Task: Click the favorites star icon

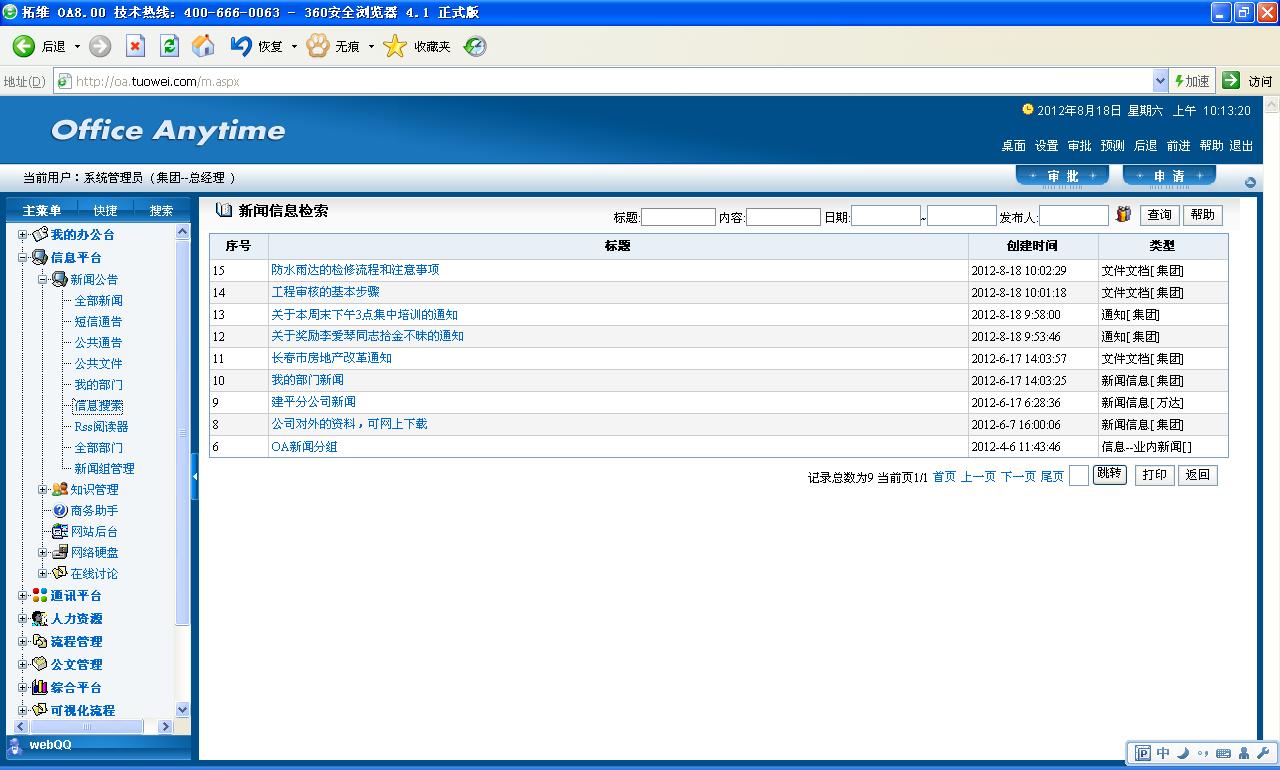Action: [x=395, y=46]
